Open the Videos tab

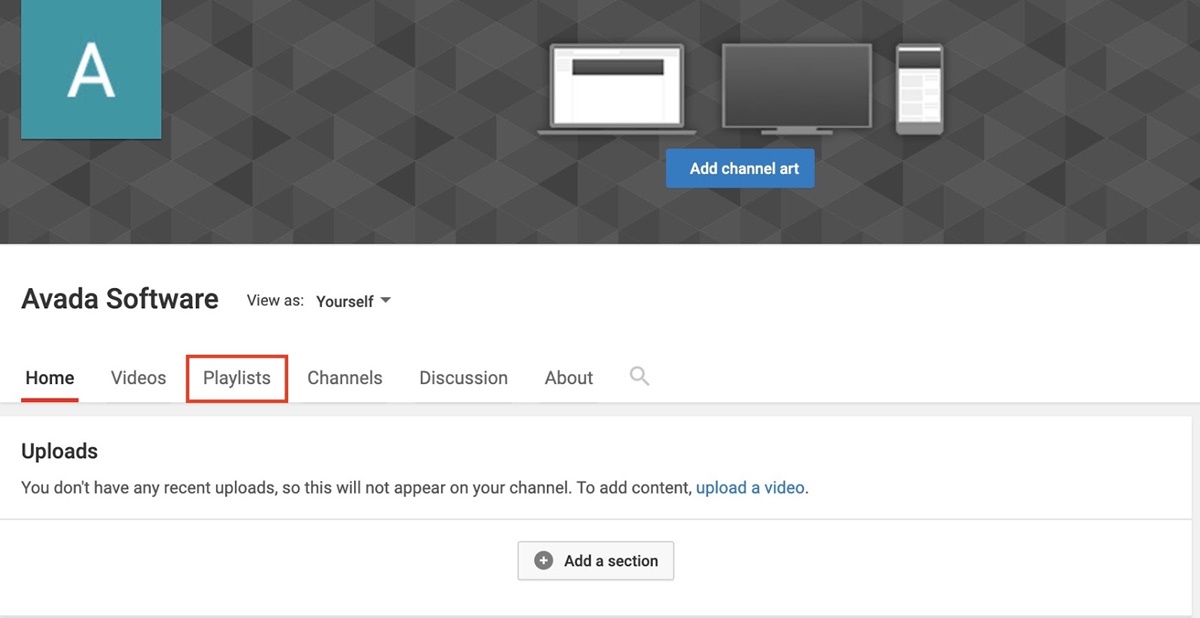pos(138,378)
